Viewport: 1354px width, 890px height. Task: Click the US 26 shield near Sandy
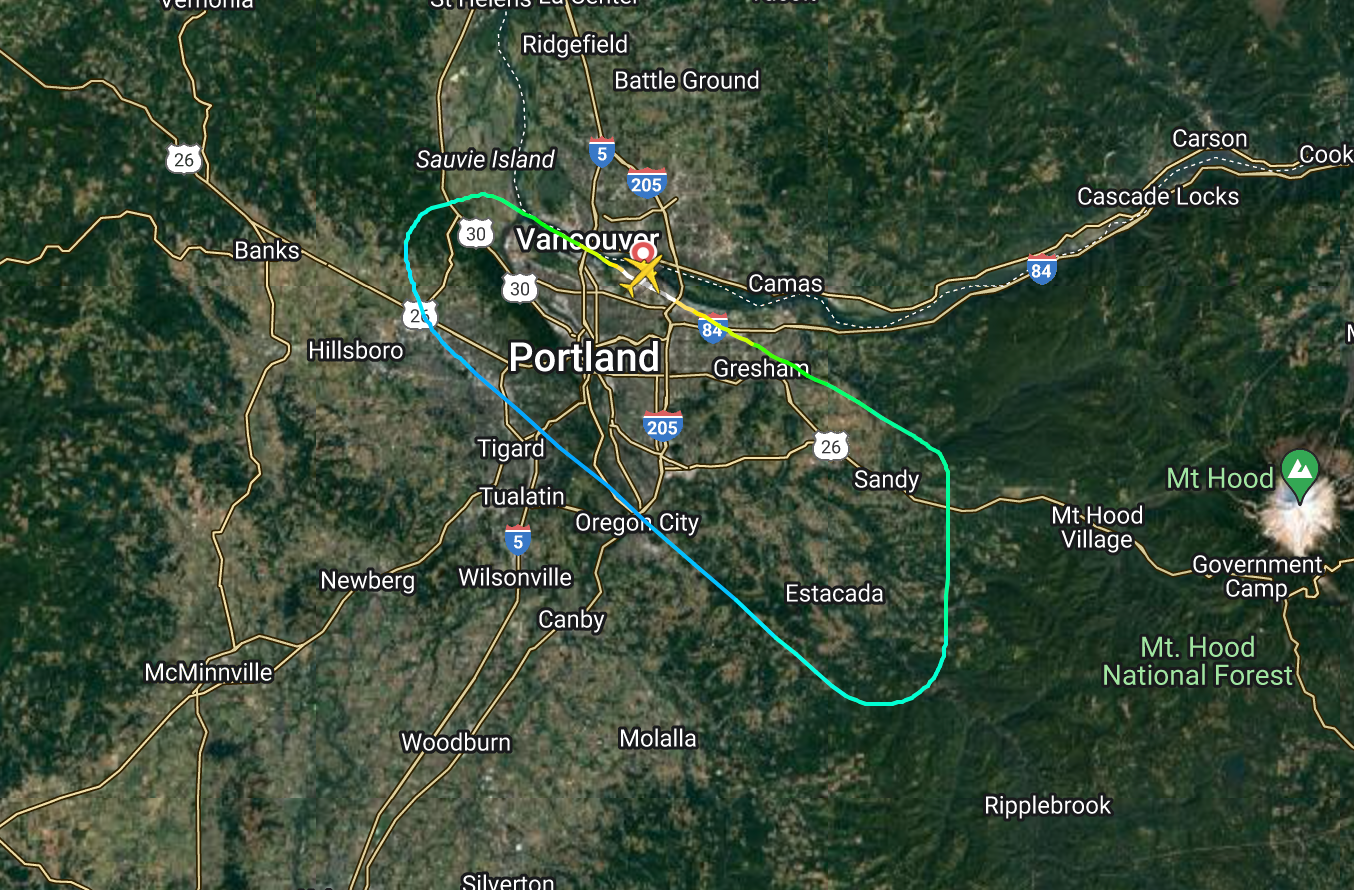coord(831,446)
